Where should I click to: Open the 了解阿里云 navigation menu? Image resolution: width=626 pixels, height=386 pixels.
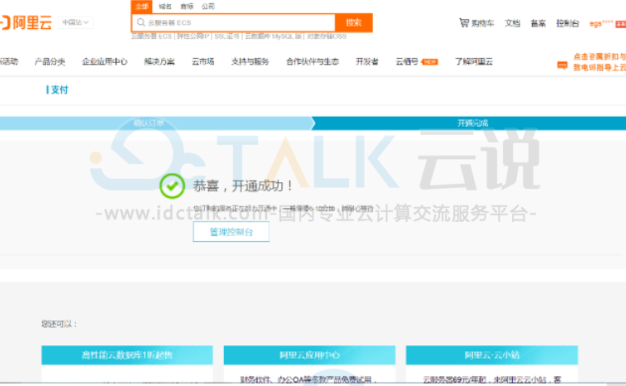(474, 61)
